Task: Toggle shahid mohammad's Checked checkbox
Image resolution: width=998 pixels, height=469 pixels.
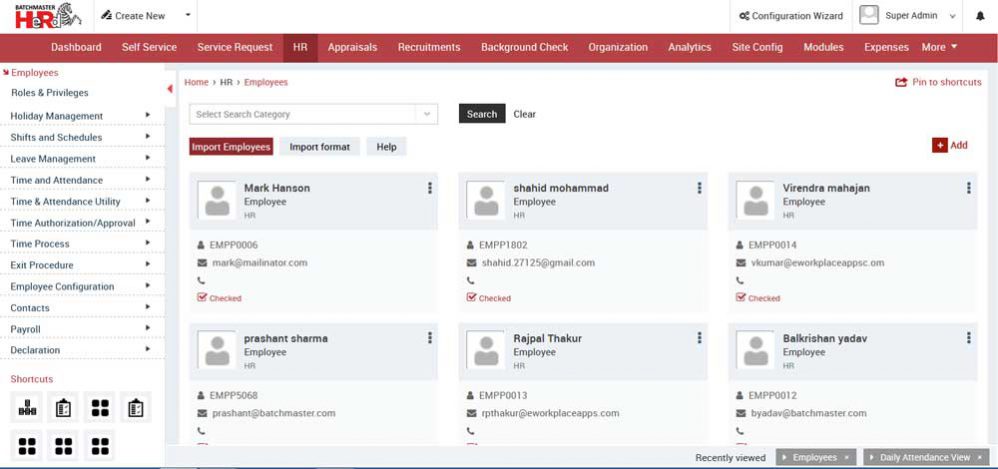Action: 472,297
